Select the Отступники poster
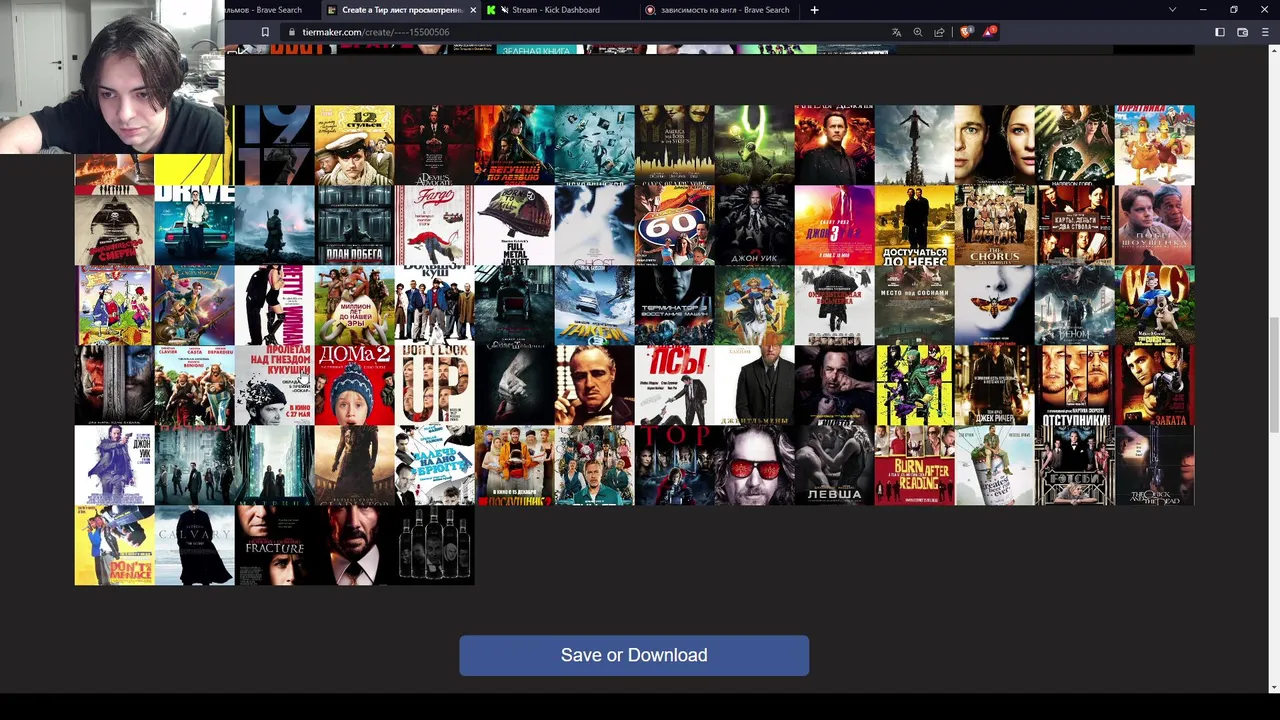The image size is (1280, 720). [1074, 385]
